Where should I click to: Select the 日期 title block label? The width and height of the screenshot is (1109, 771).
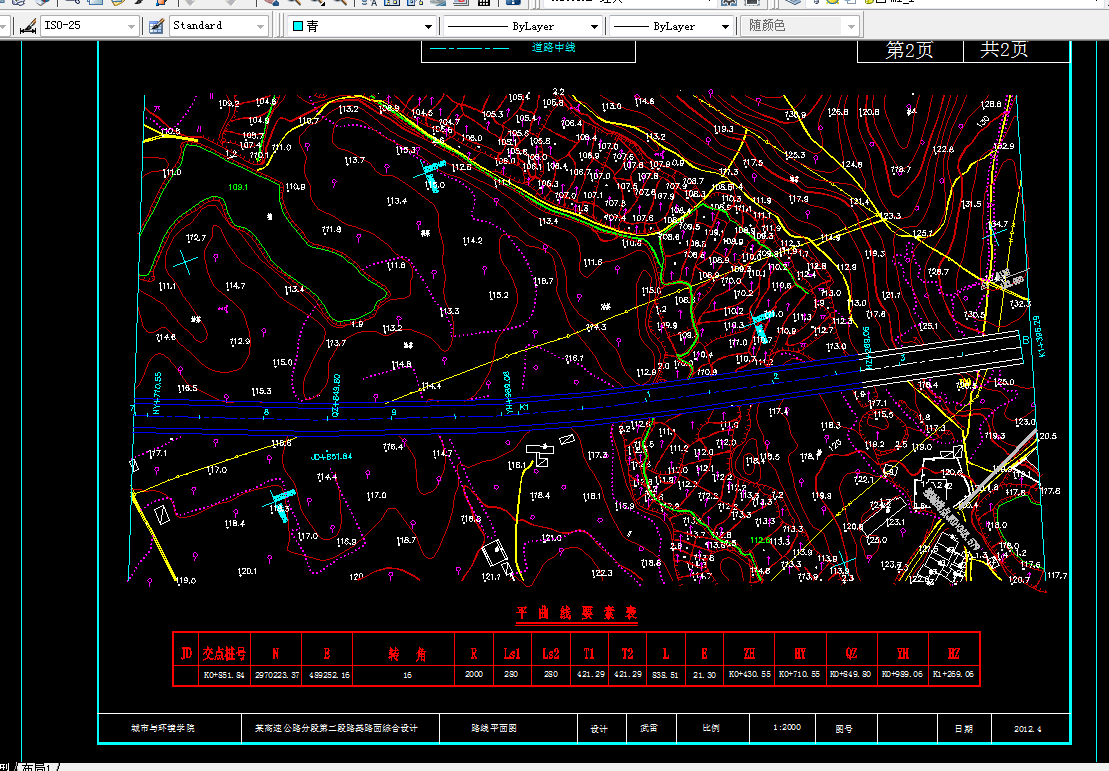pos(963,729)
